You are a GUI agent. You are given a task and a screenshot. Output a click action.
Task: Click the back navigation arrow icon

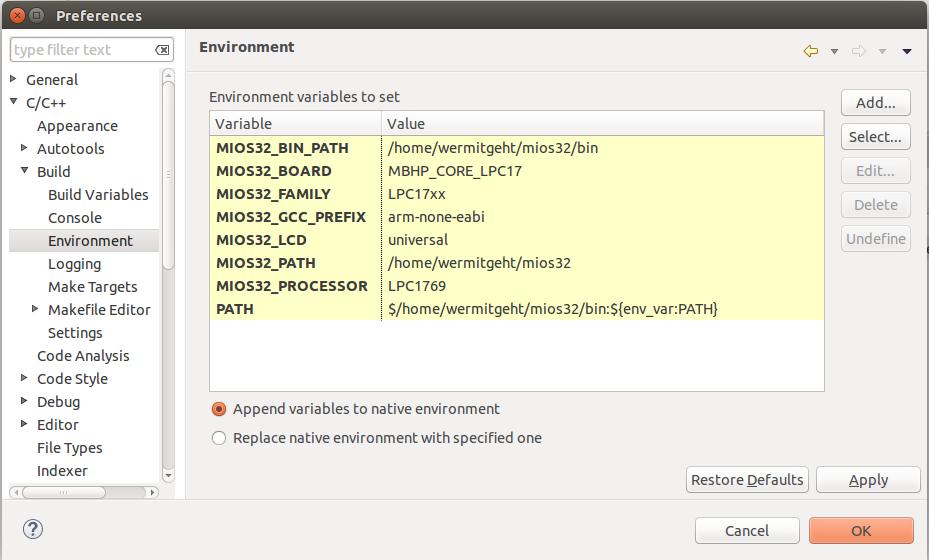[810, 51]
